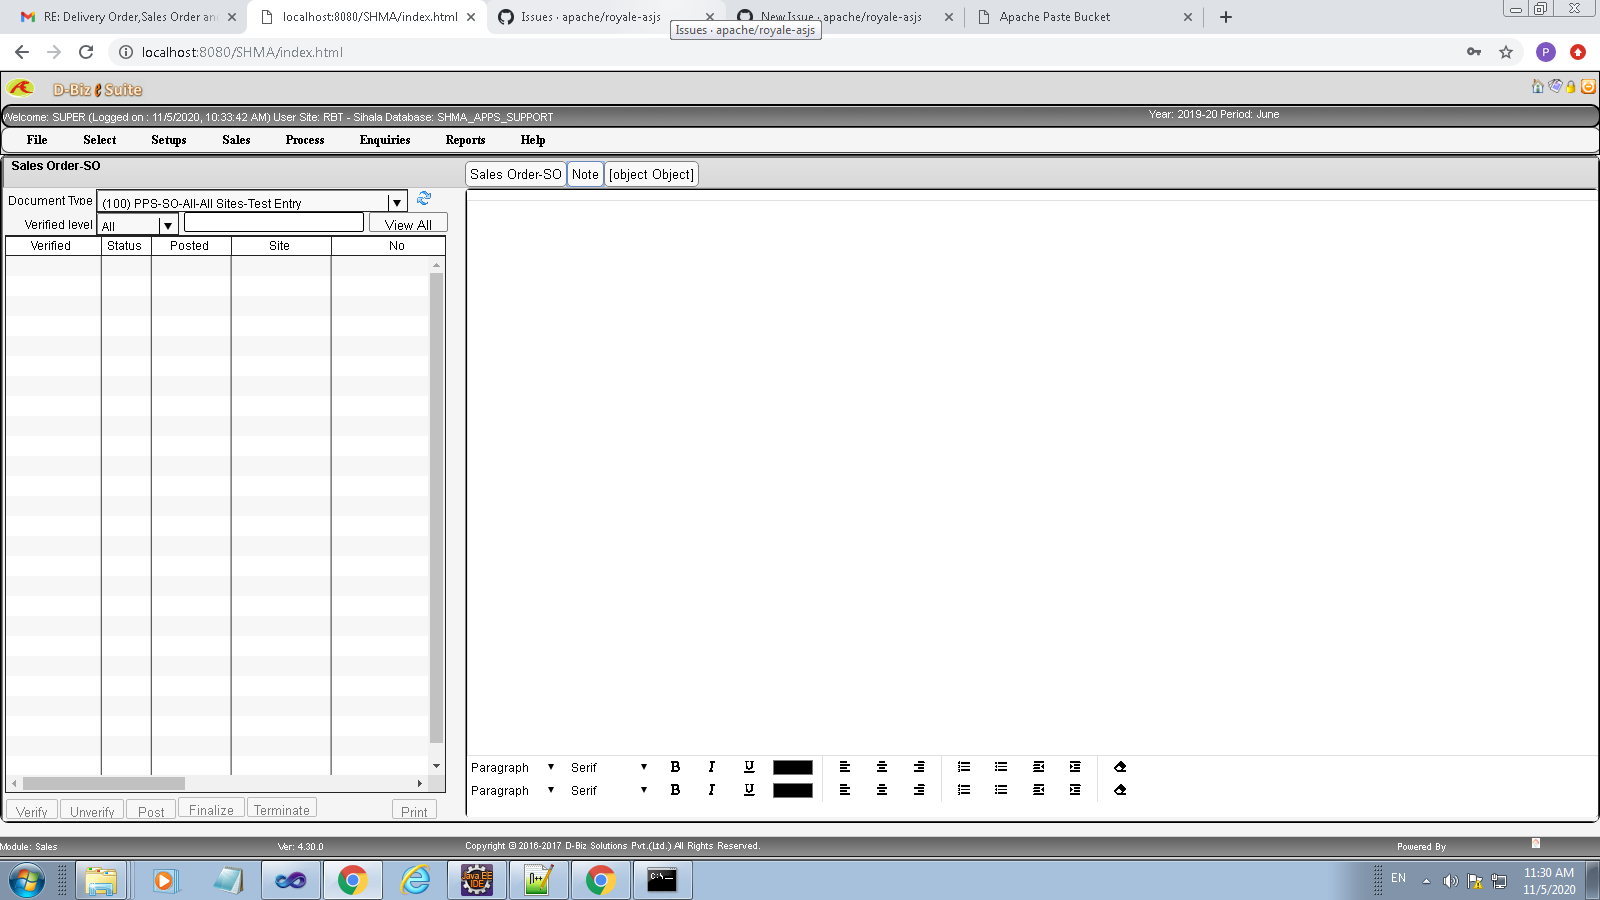Refresh the document type list

click(424, 199)
